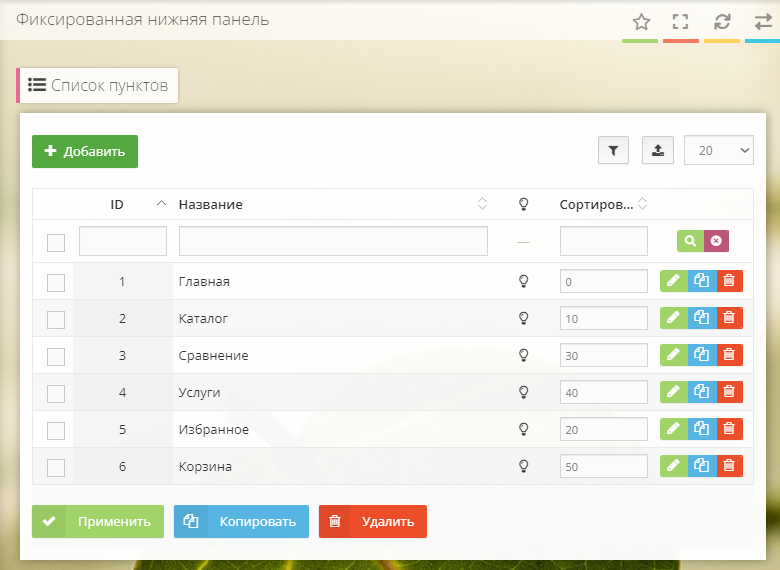
Task: Copy the Каталог row using copy icon
Action: click(x=702, y=319)
